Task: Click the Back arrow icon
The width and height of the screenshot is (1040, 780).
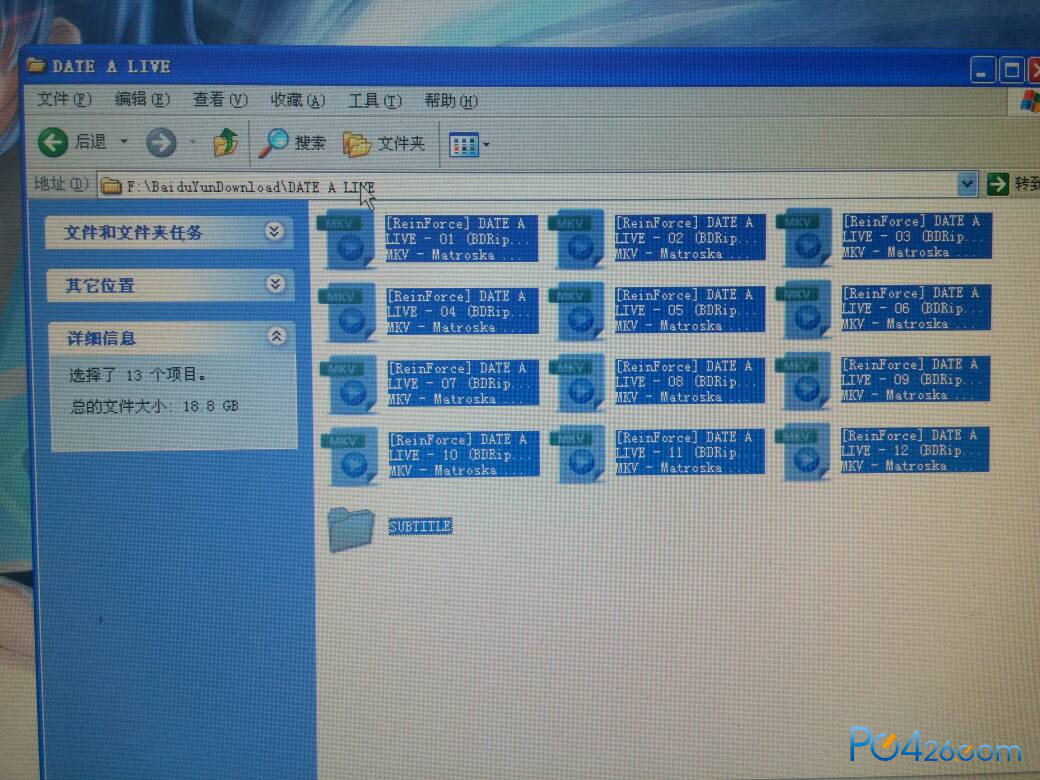Action: [x=52, y=142]
